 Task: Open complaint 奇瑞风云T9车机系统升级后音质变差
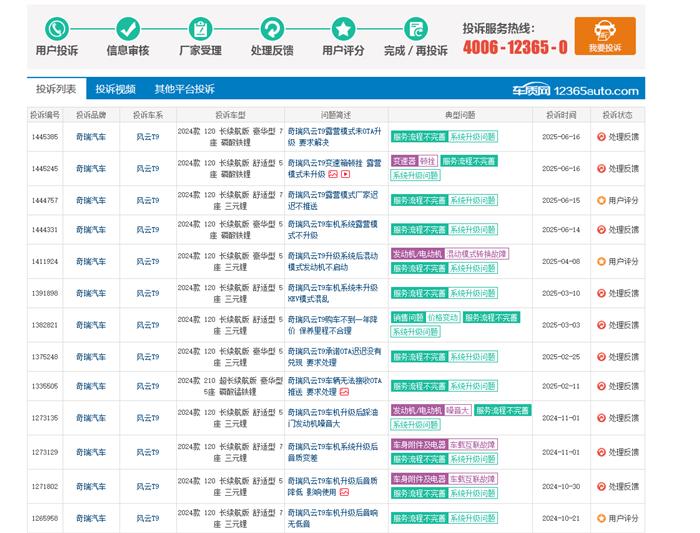point(333,452)
